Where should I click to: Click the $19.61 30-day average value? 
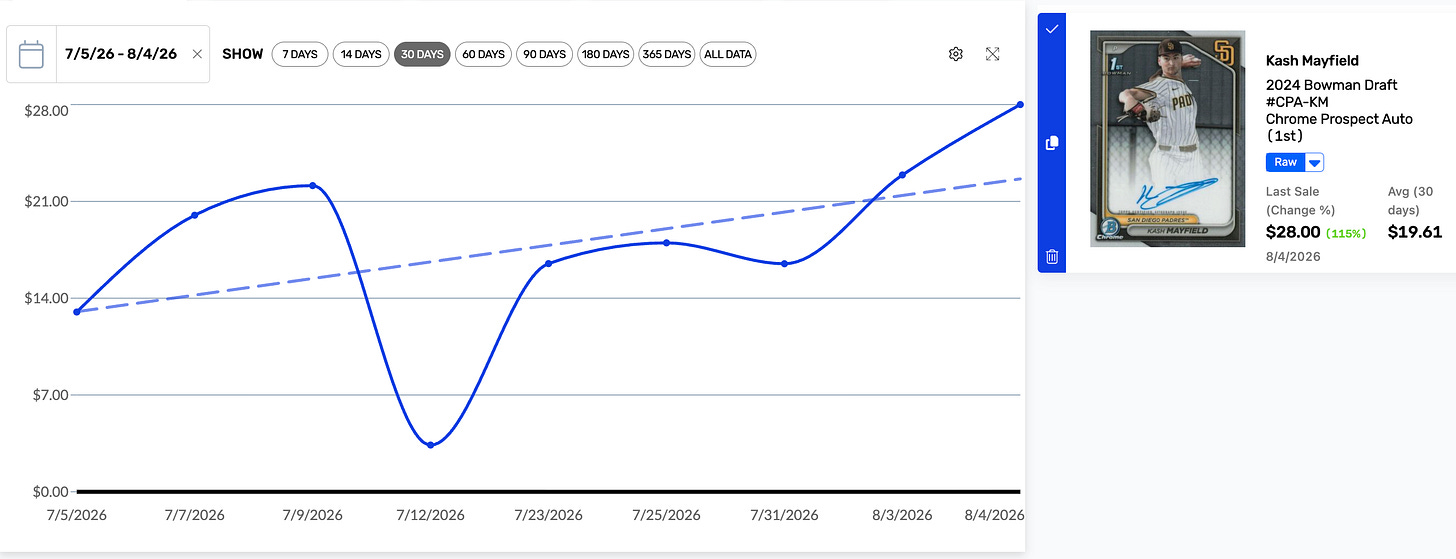[x=1415, y=232]
